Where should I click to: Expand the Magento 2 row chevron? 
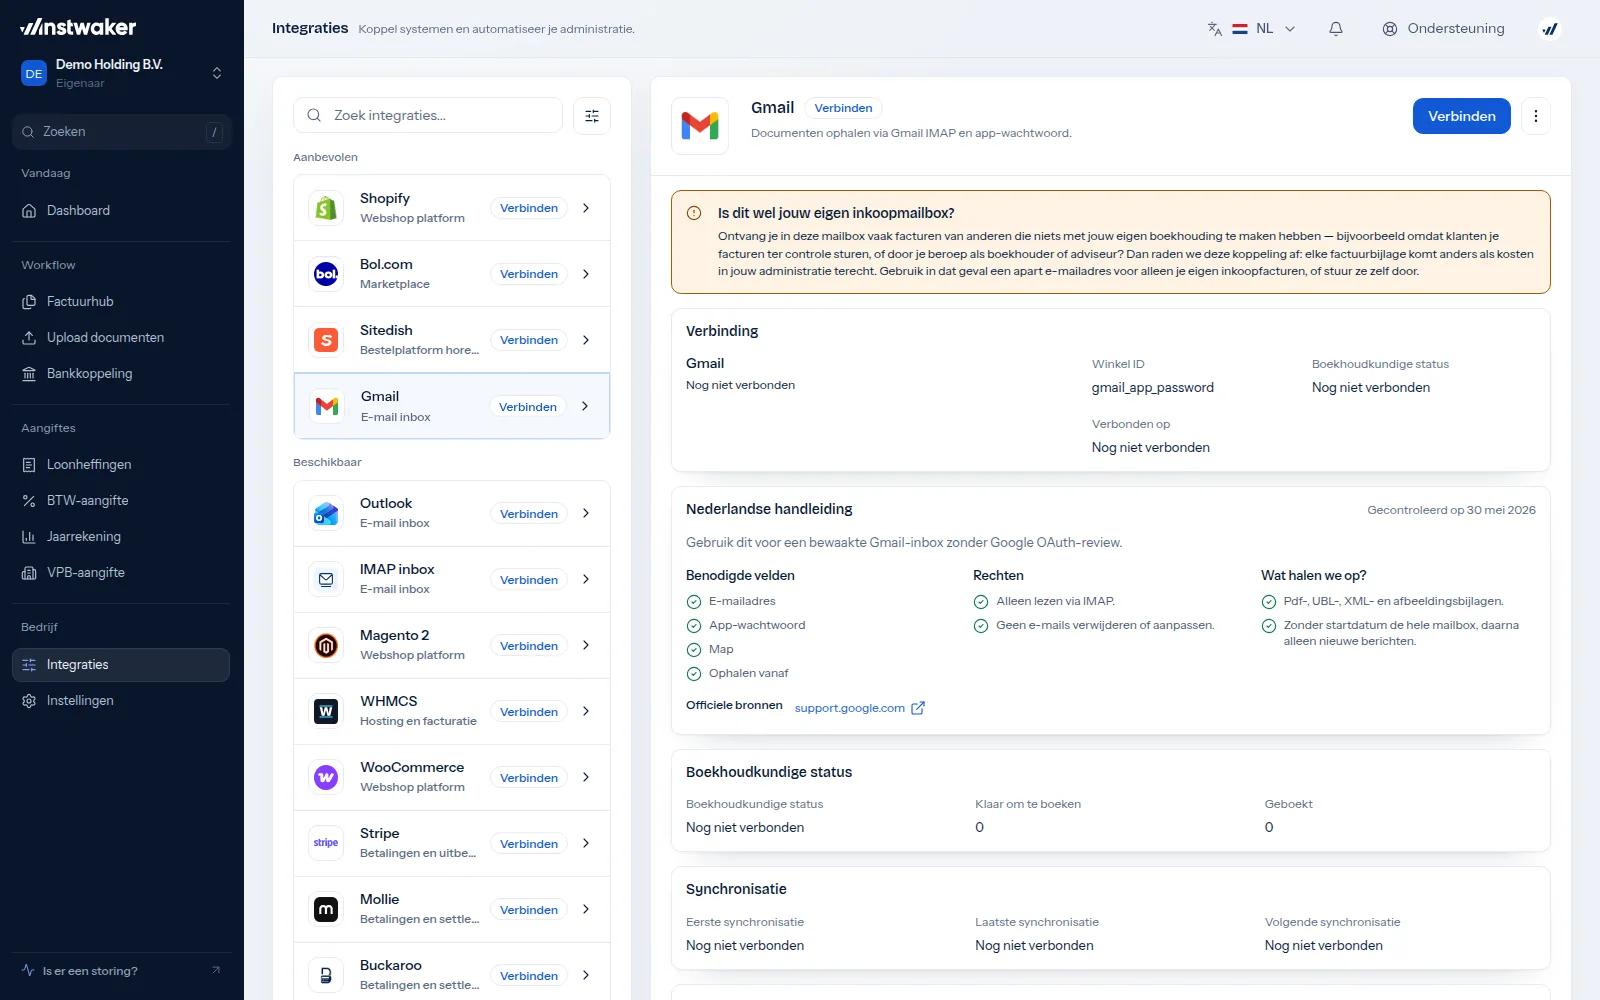pos(586,645)
